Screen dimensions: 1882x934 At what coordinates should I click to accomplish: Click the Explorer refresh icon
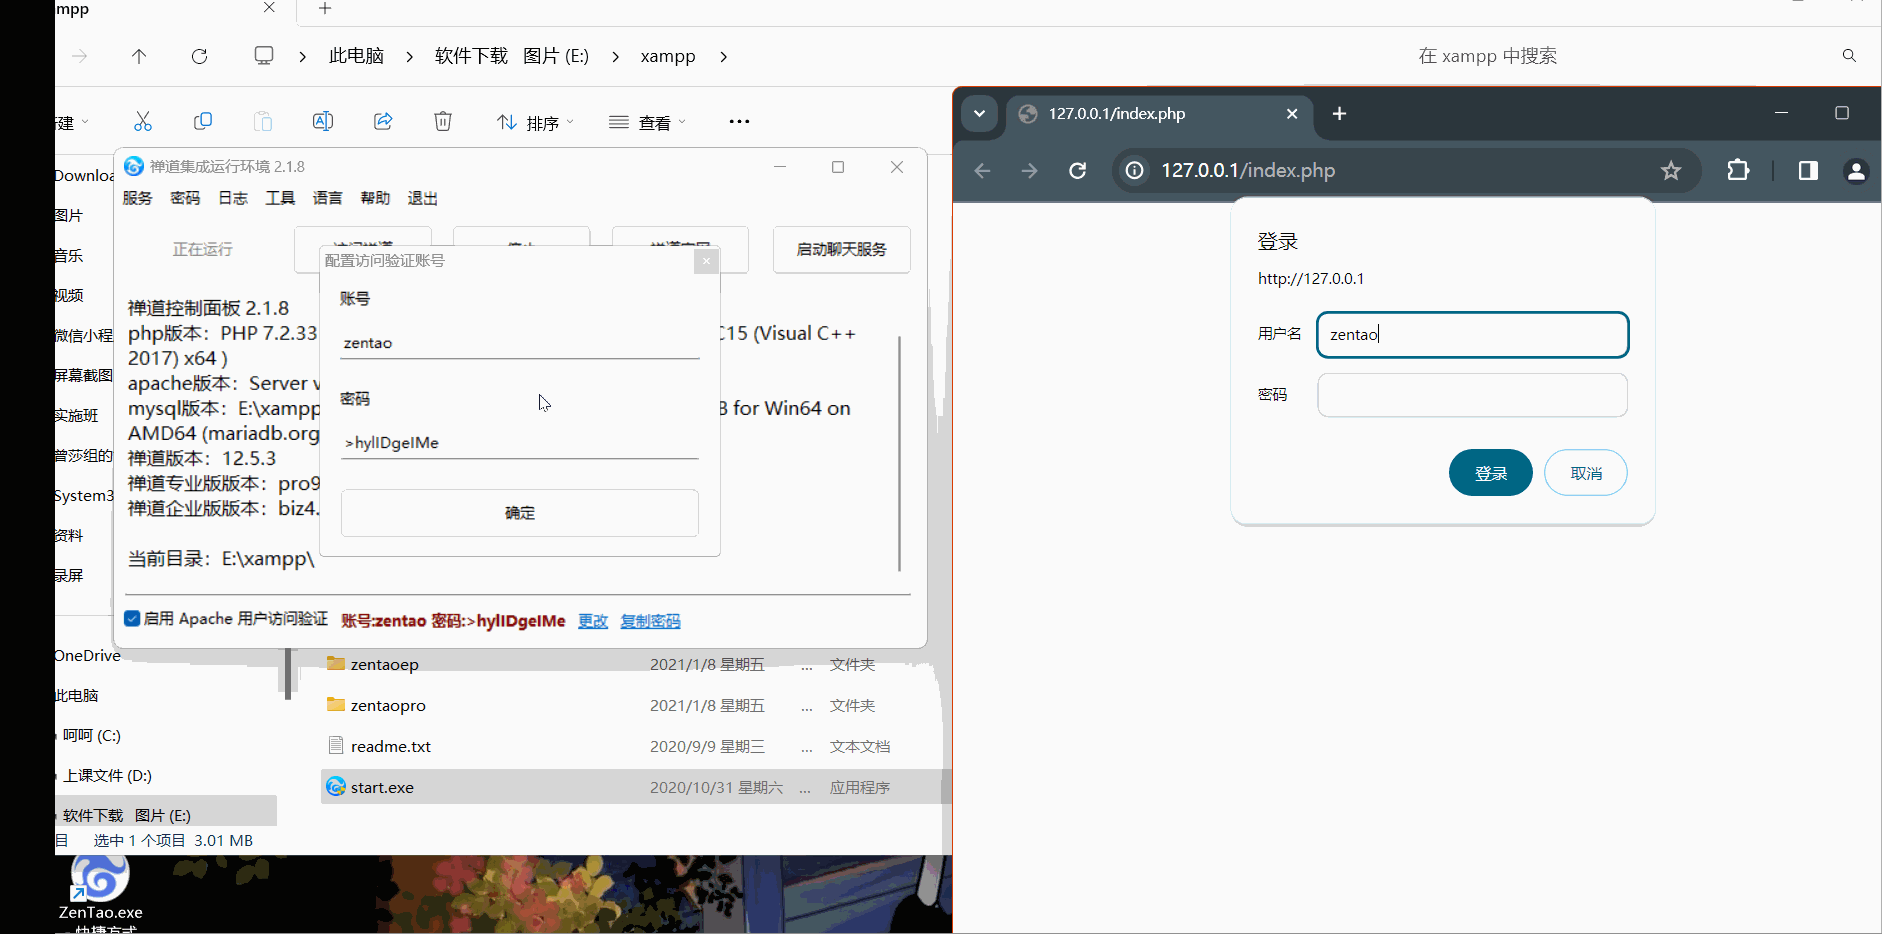(x=199, y=56)
